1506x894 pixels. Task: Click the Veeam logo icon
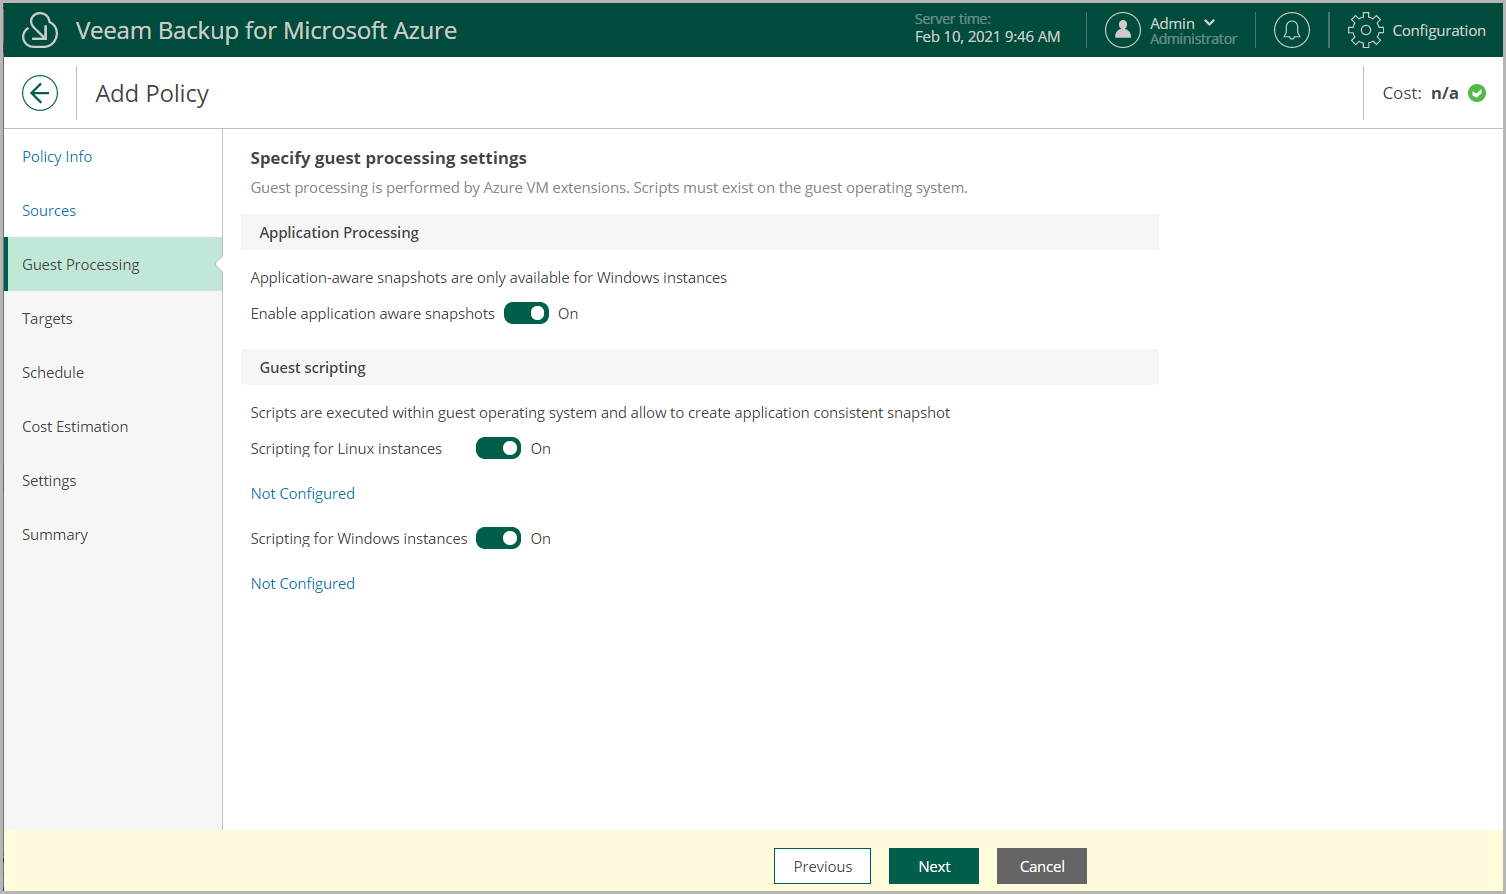[40, 30]
